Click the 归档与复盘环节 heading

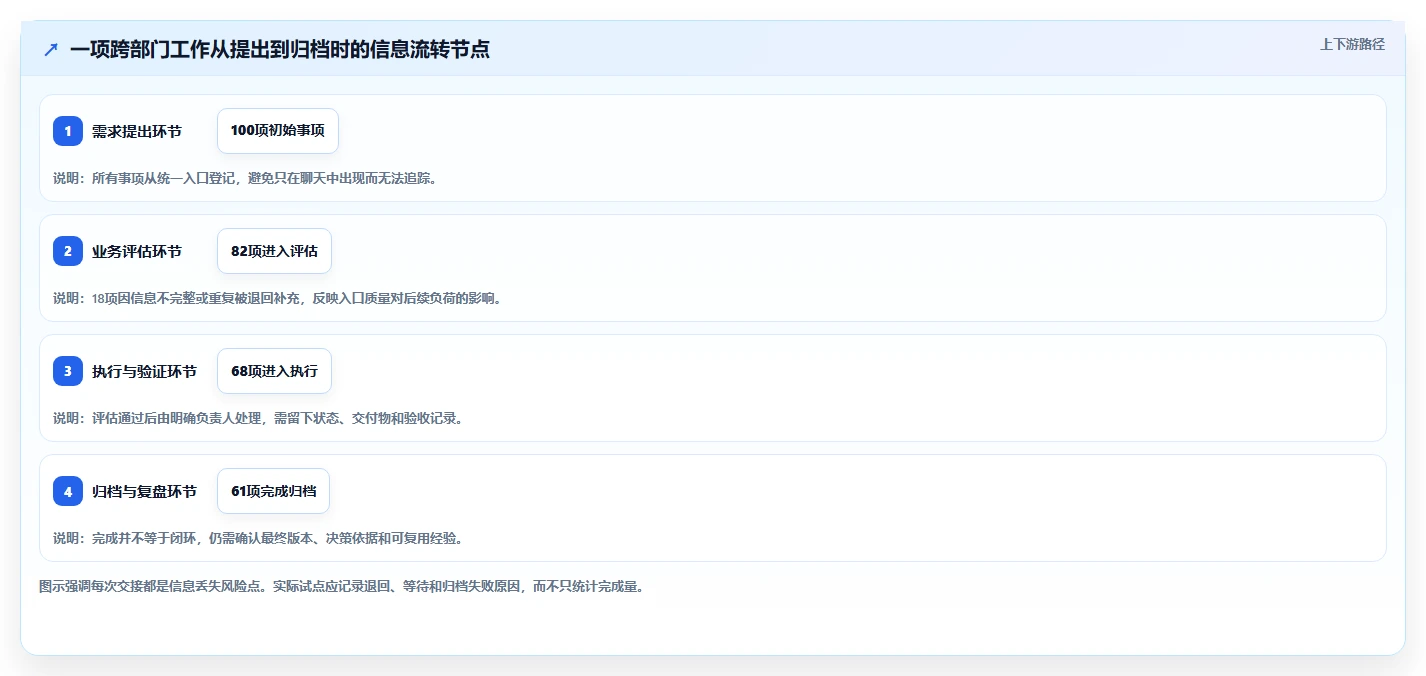[x=144, y=491]
